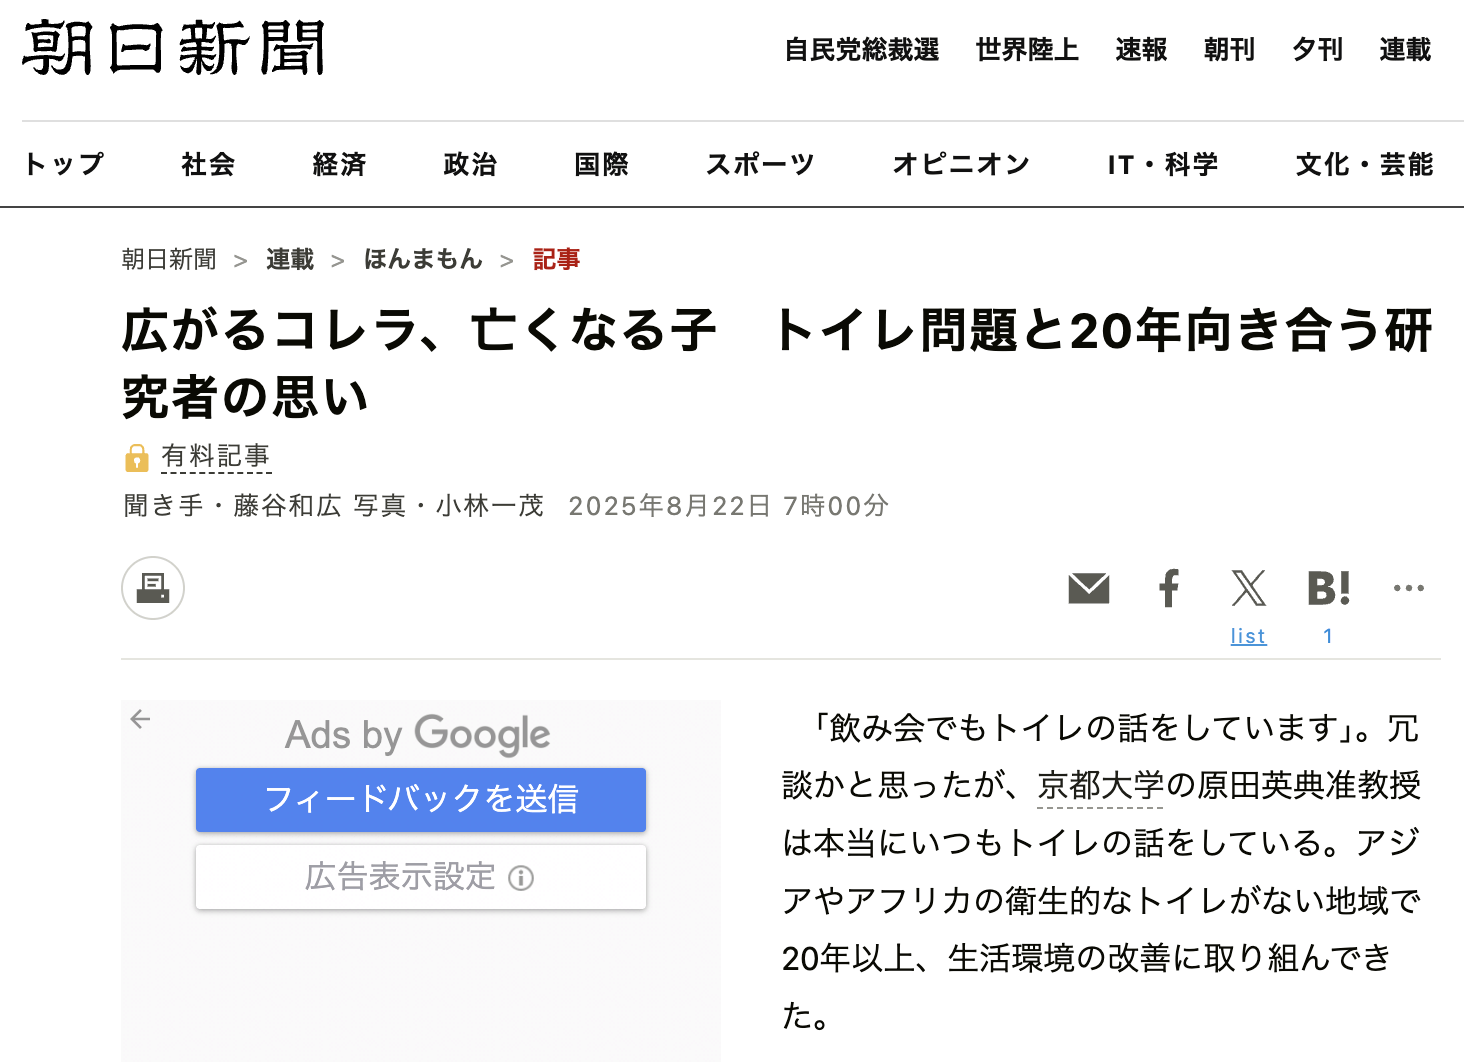Bookmark with Hatena B! icon
This screenshot has width=1464, height=1062.
(x=1328, y=588)
